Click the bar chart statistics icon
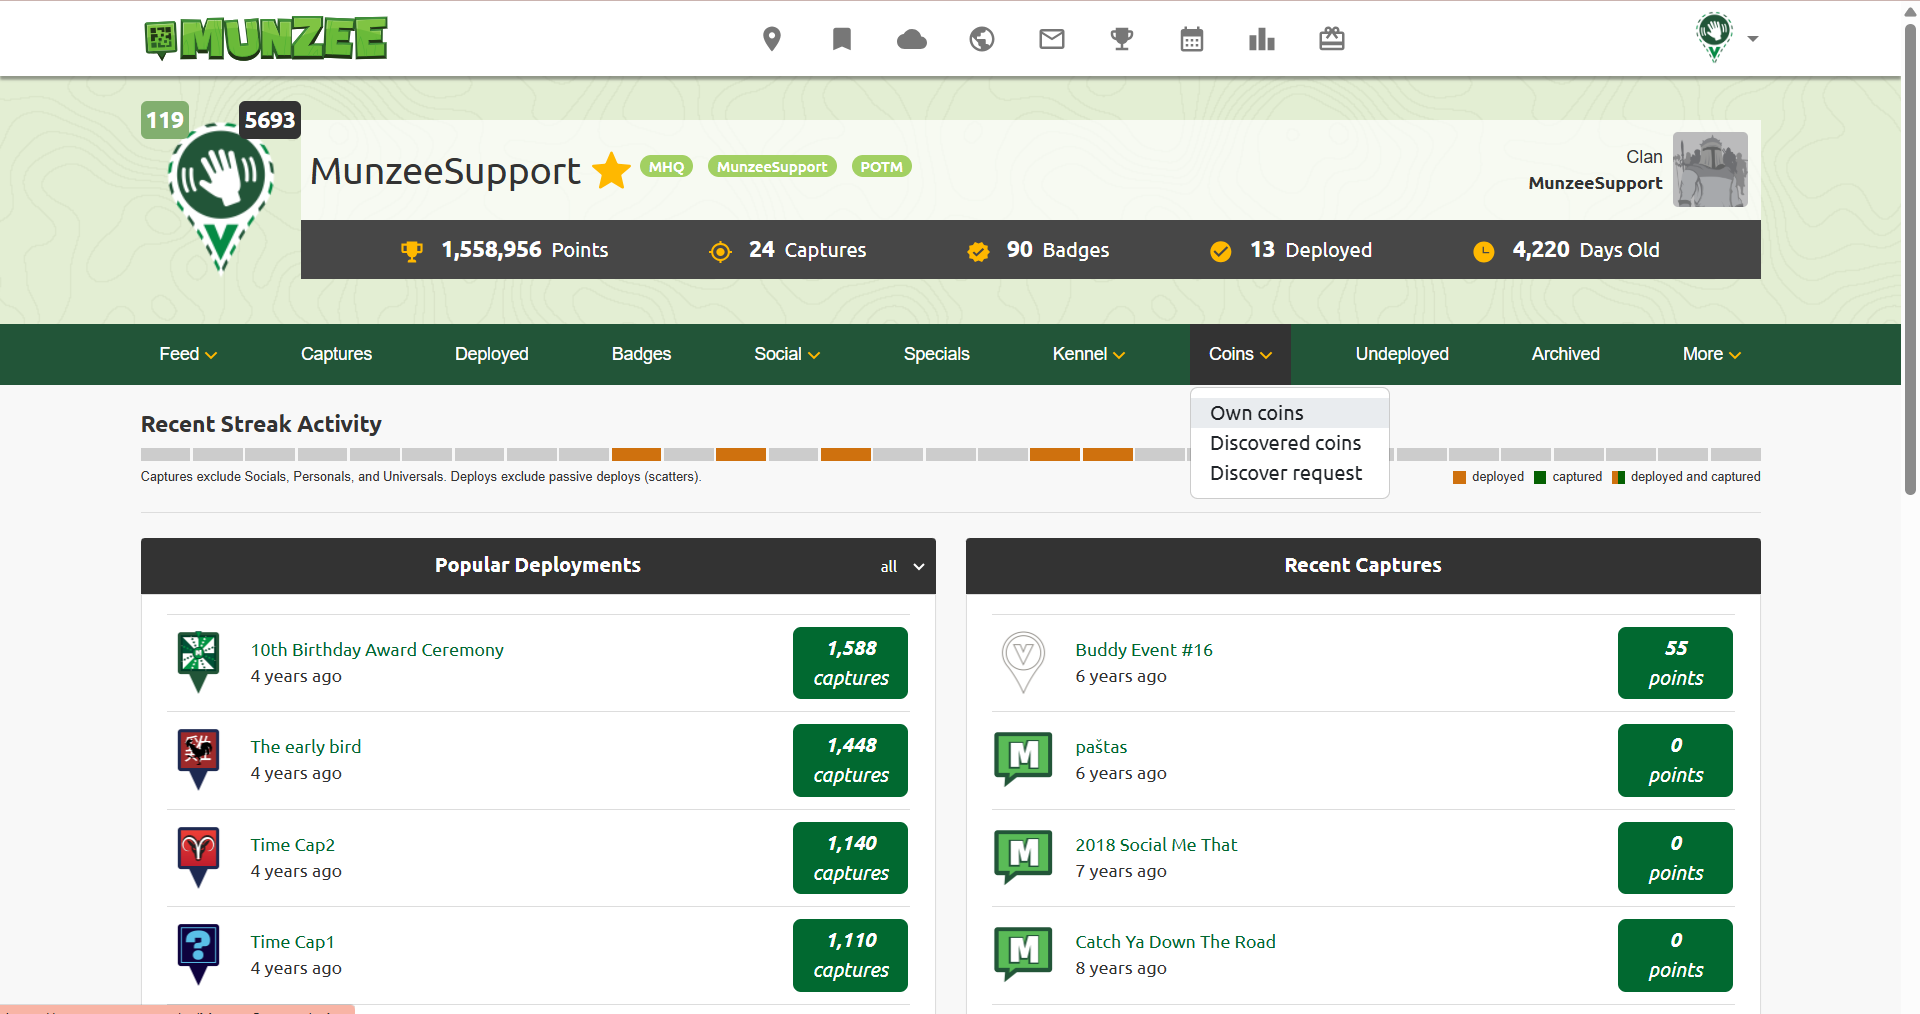1920x1014 pixels. 1261,39
